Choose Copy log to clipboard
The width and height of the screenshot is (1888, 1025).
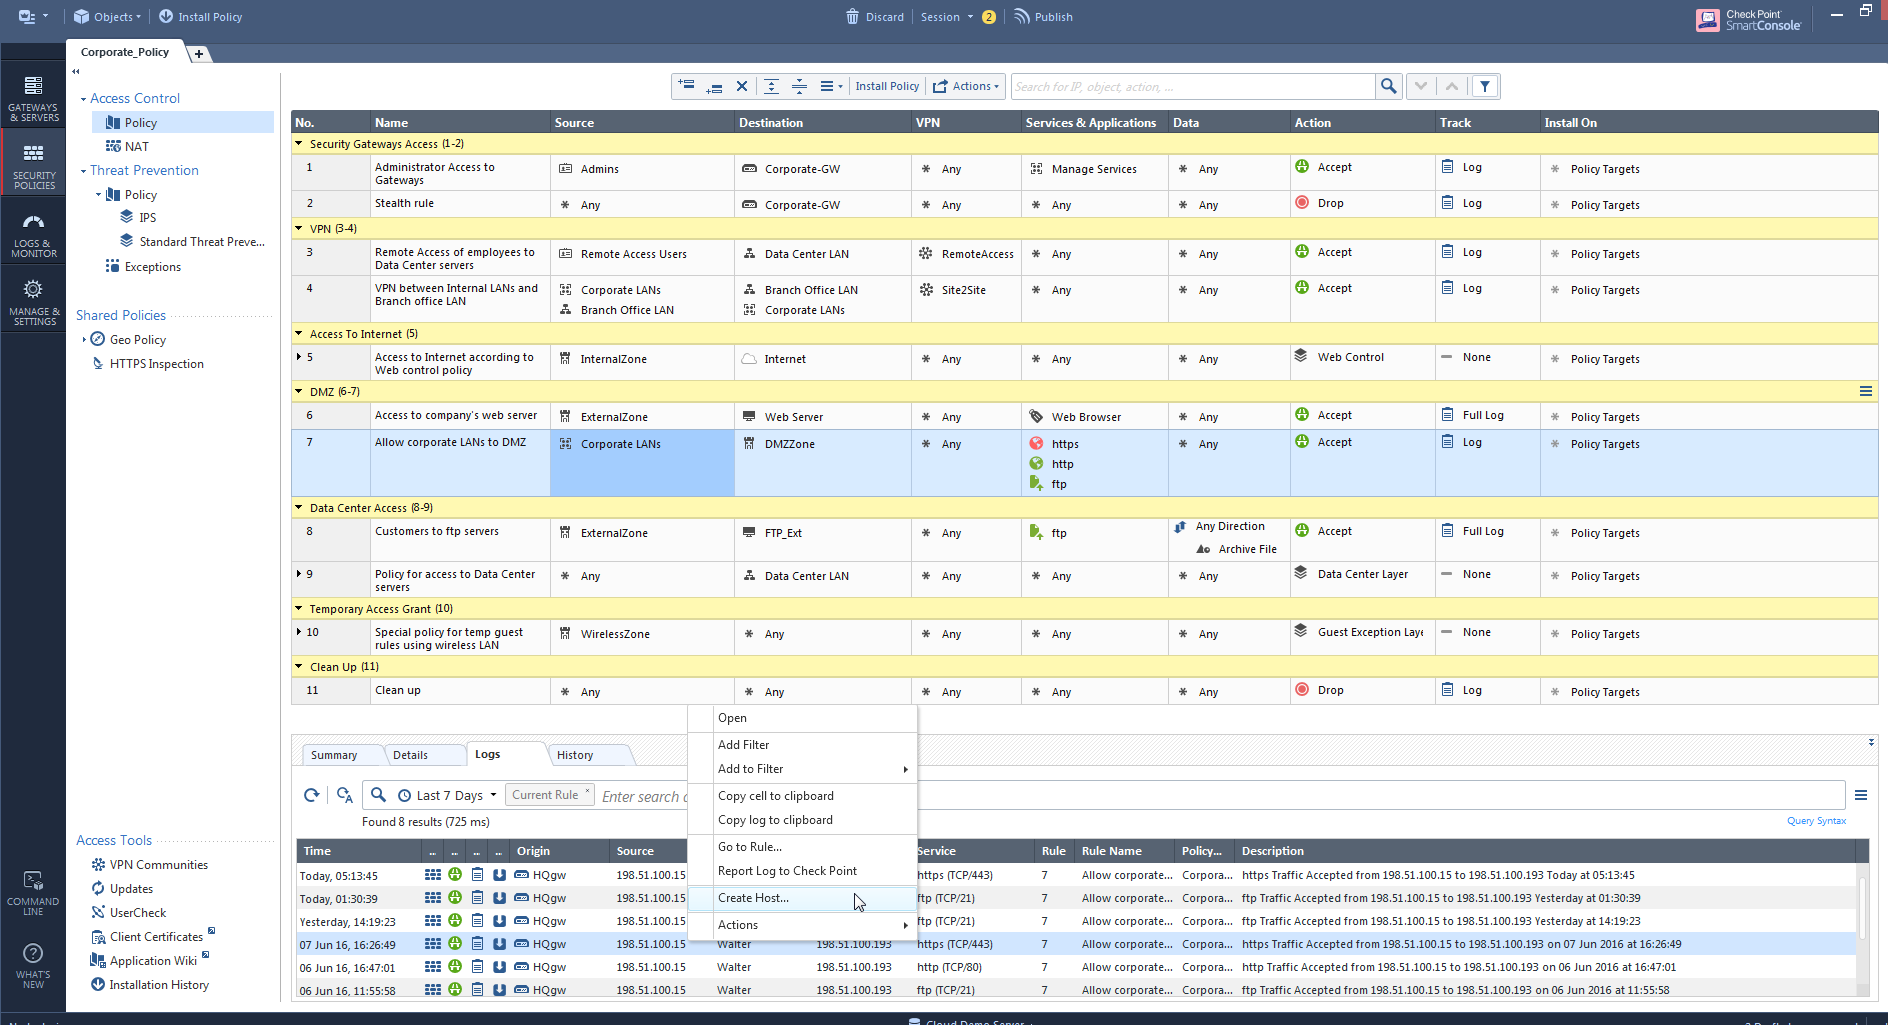pos(802,820)
